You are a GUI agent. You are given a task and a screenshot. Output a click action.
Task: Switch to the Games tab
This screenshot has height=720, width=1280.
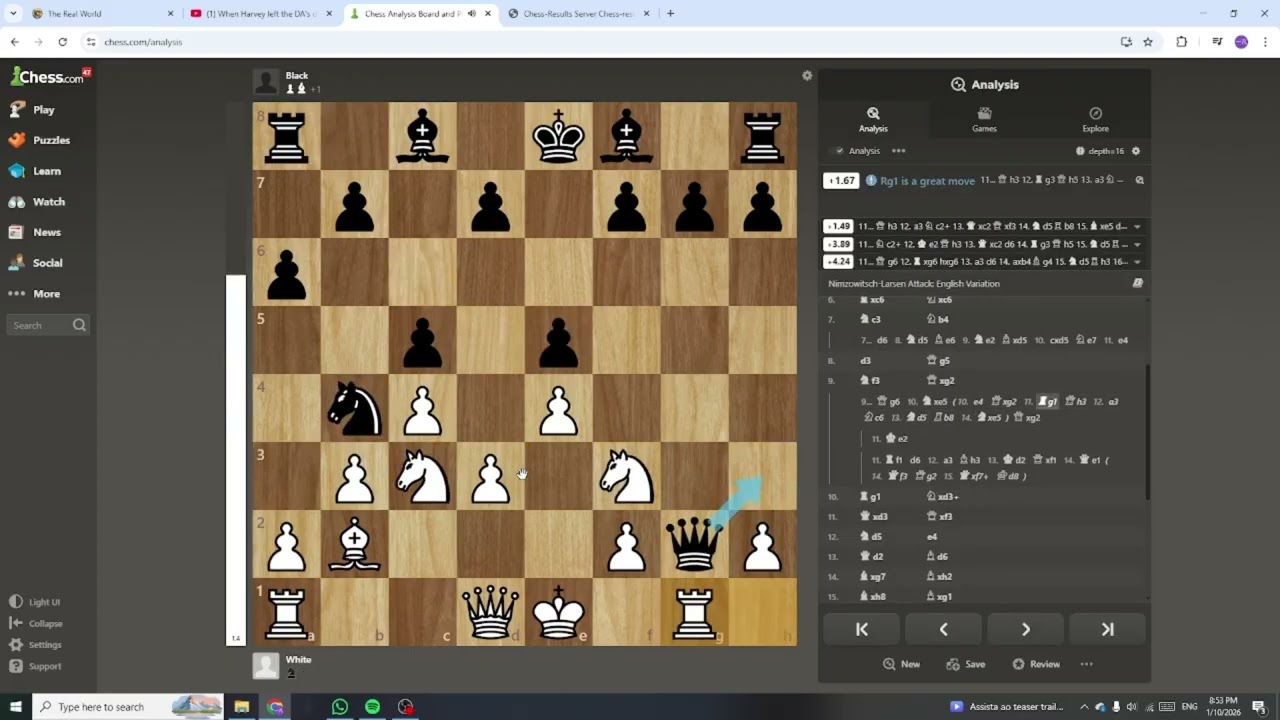pyautogui.click(x=984, y=120)
